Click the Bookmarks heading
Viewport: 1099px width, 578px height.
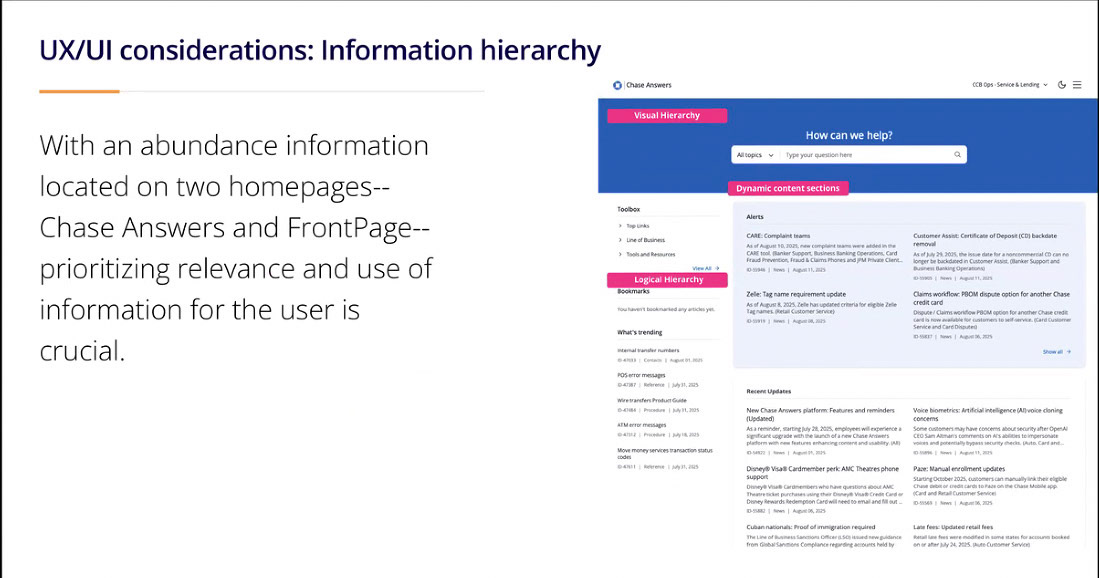(x=633, y=291)
